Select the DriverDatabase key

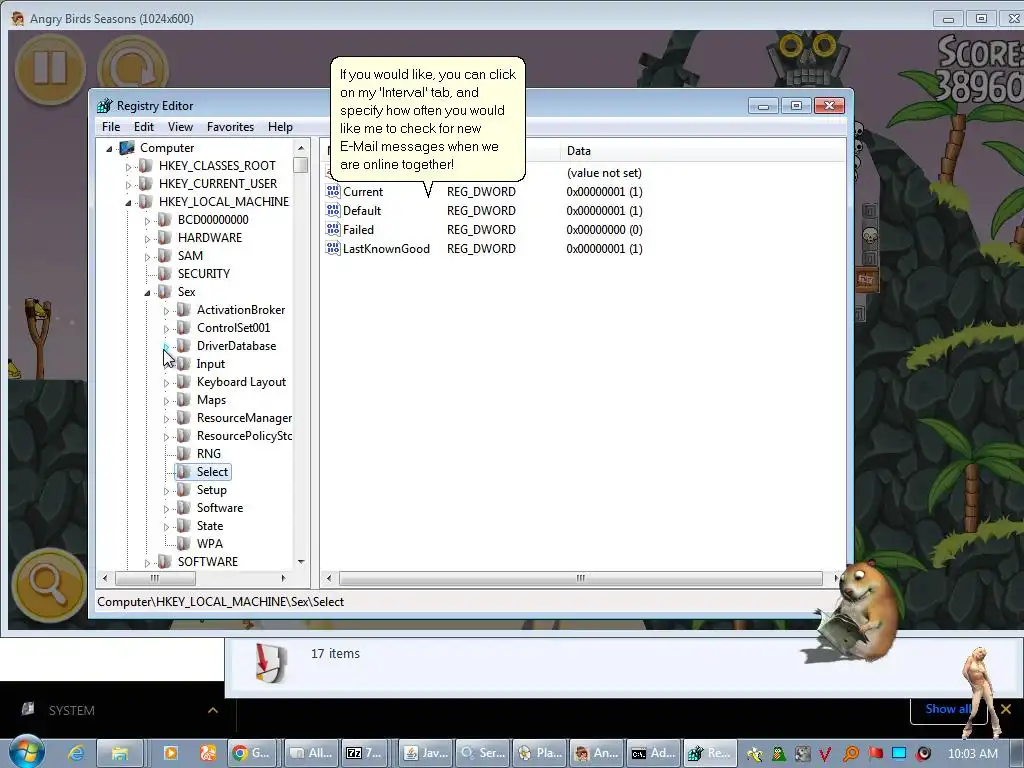coord(236,345)
